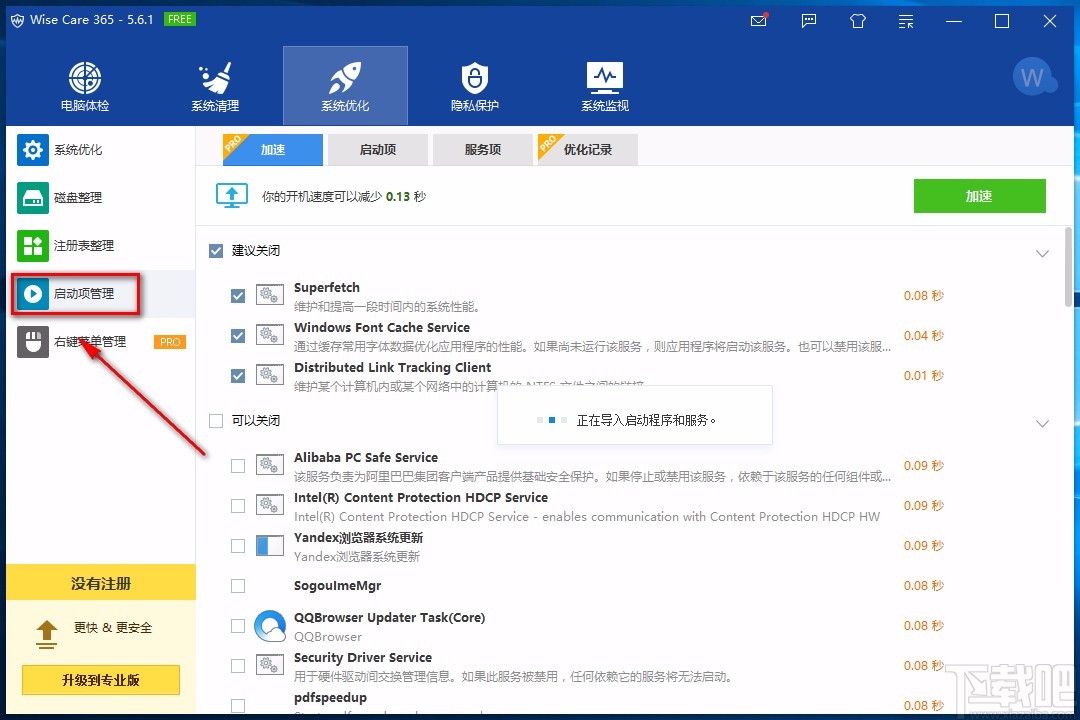The image size is (1080, 720).
Task: Click the Distributed Link Tracking Client icon
Action: tap(269, 375)
